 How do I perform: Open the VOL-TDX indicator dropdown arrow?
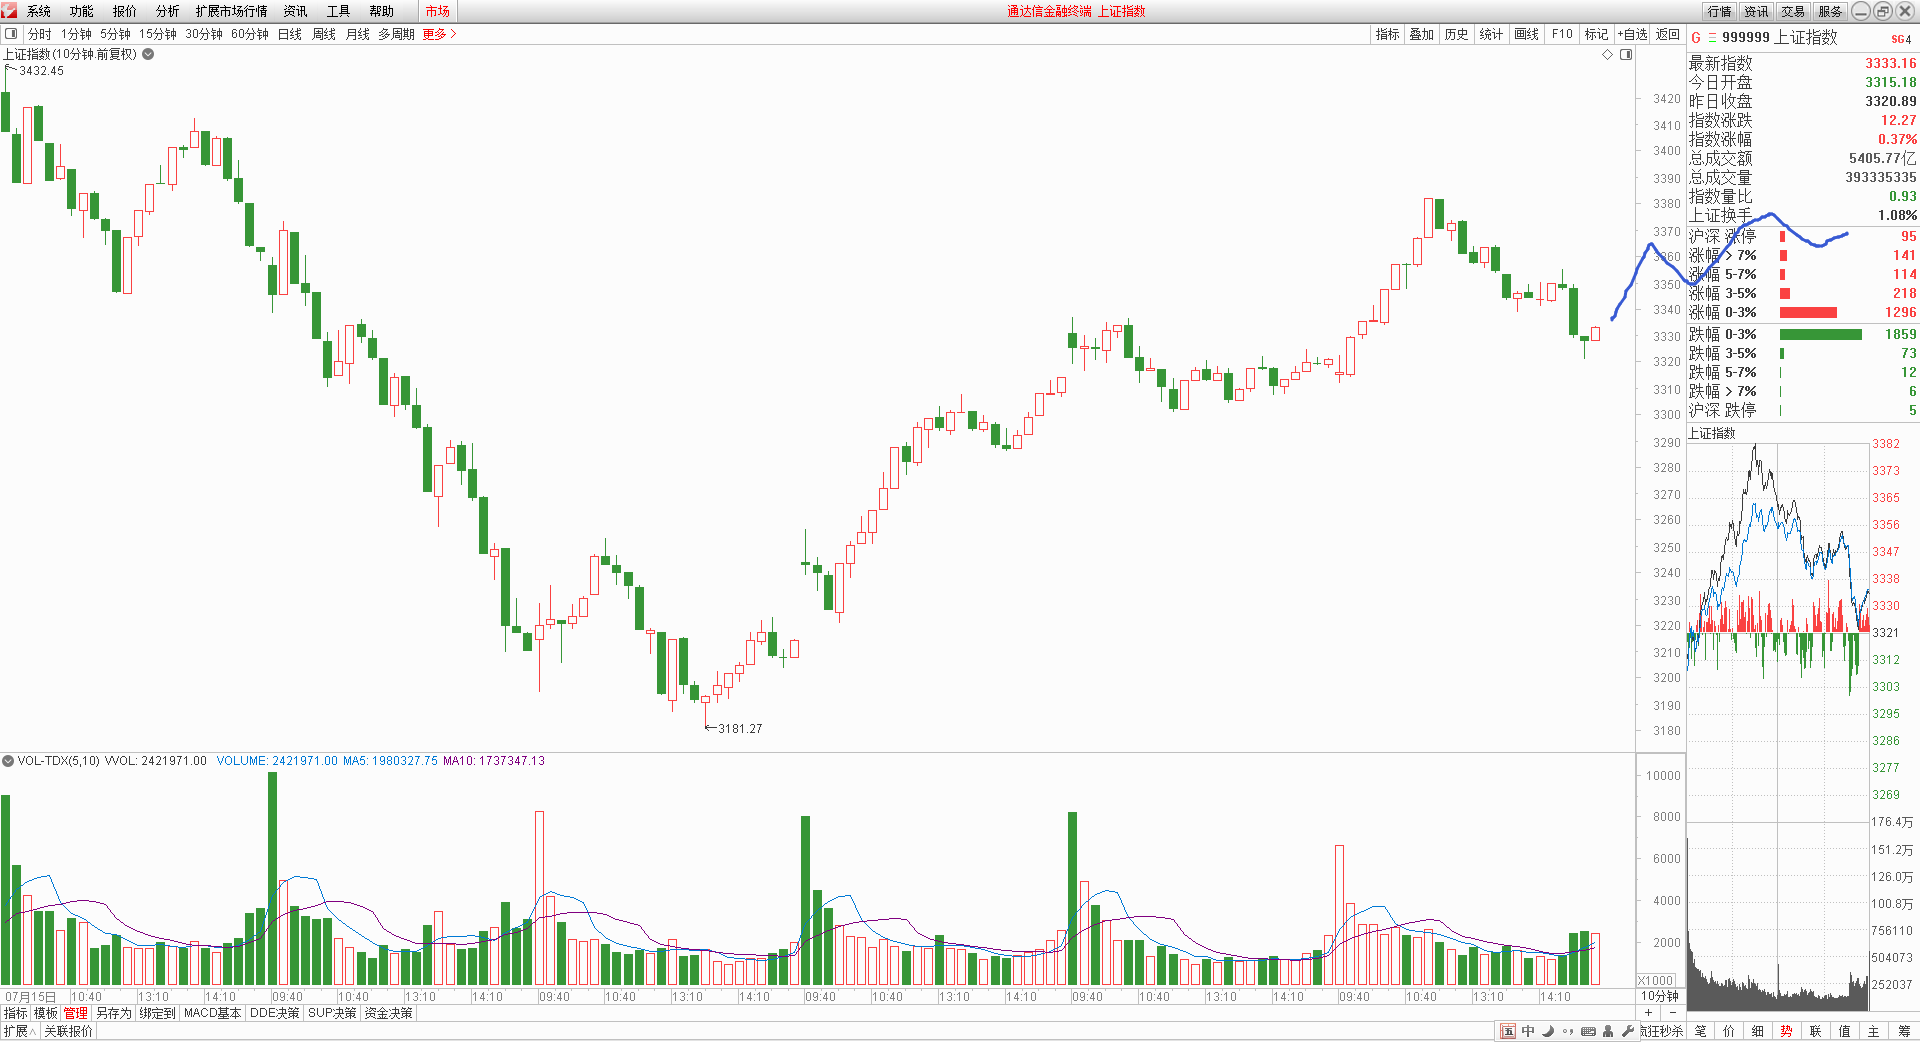coord(8,761)
